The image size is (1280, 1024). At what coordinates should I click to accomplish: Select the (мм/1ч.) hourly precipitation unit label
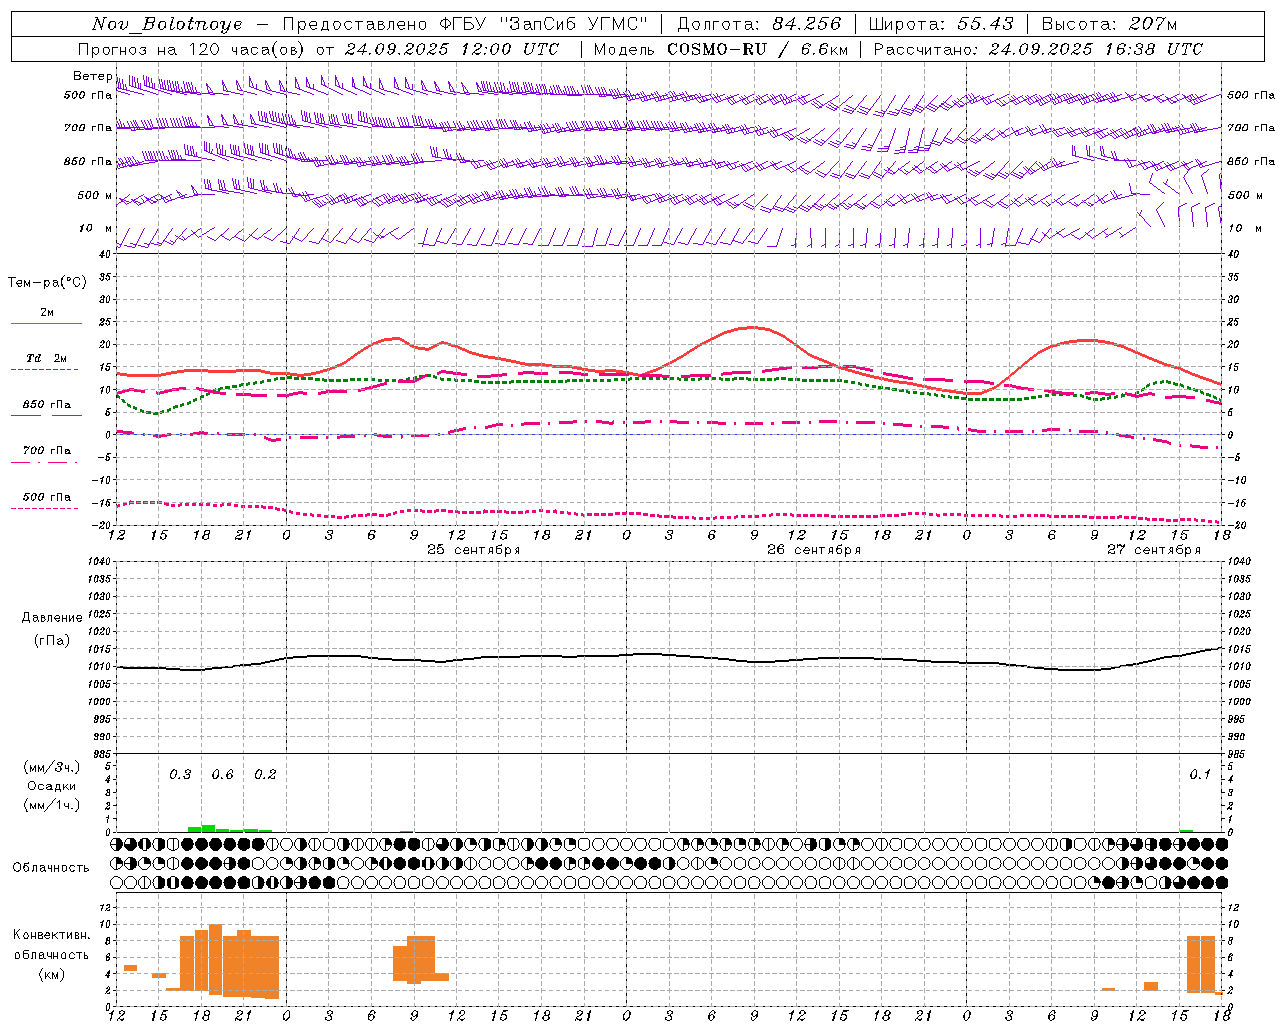[x=52, y=805]
